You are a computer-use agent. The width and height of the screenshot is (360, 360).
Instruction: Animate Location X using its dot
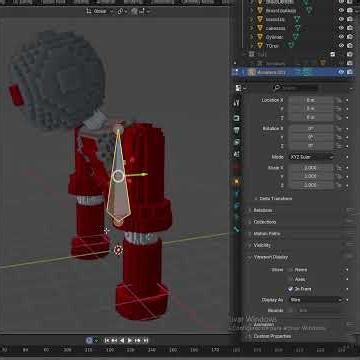[347, 100]
